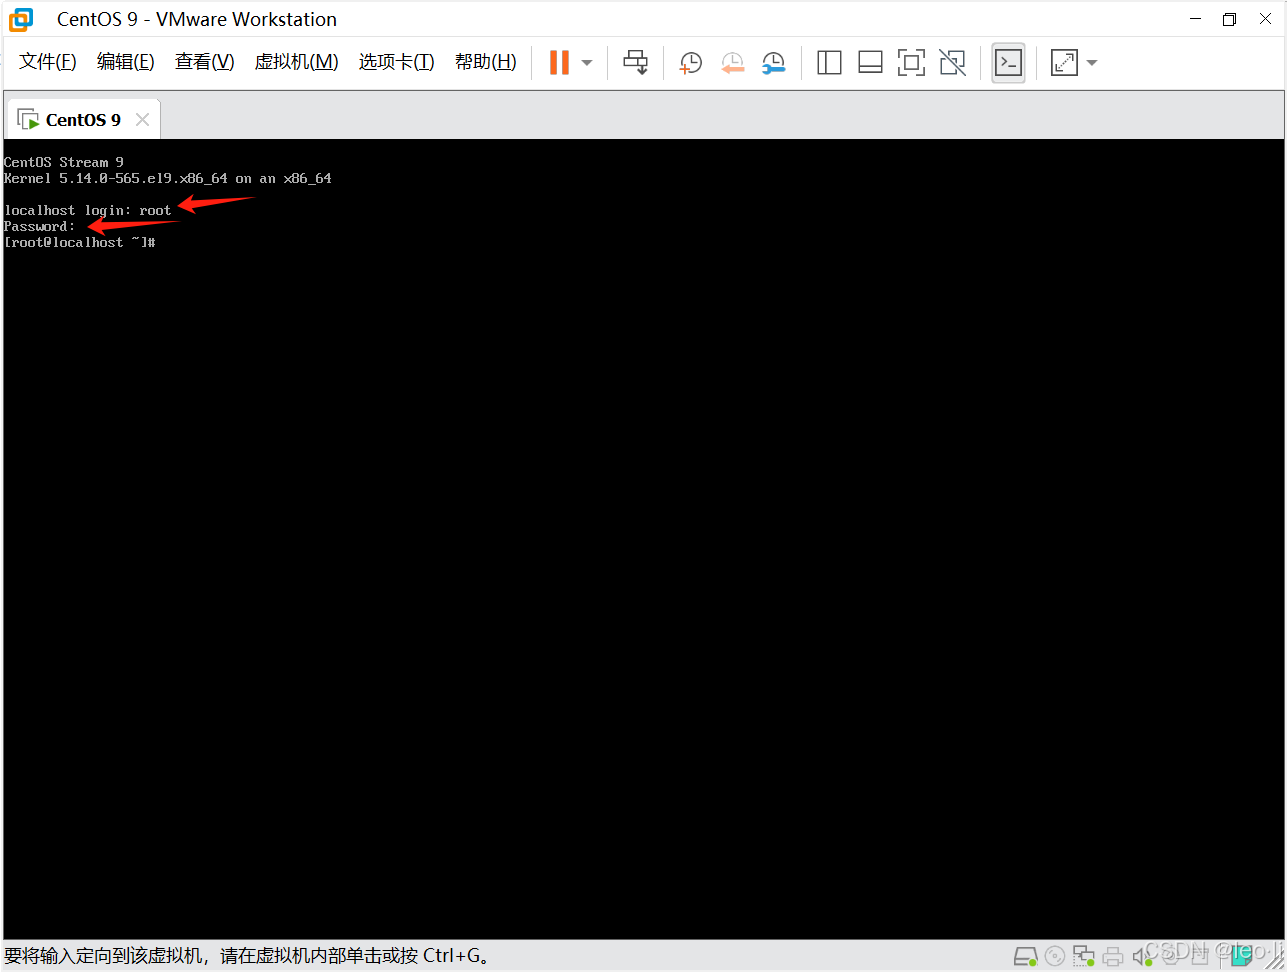Open the 文件(F) menu

tap(48, 62)
